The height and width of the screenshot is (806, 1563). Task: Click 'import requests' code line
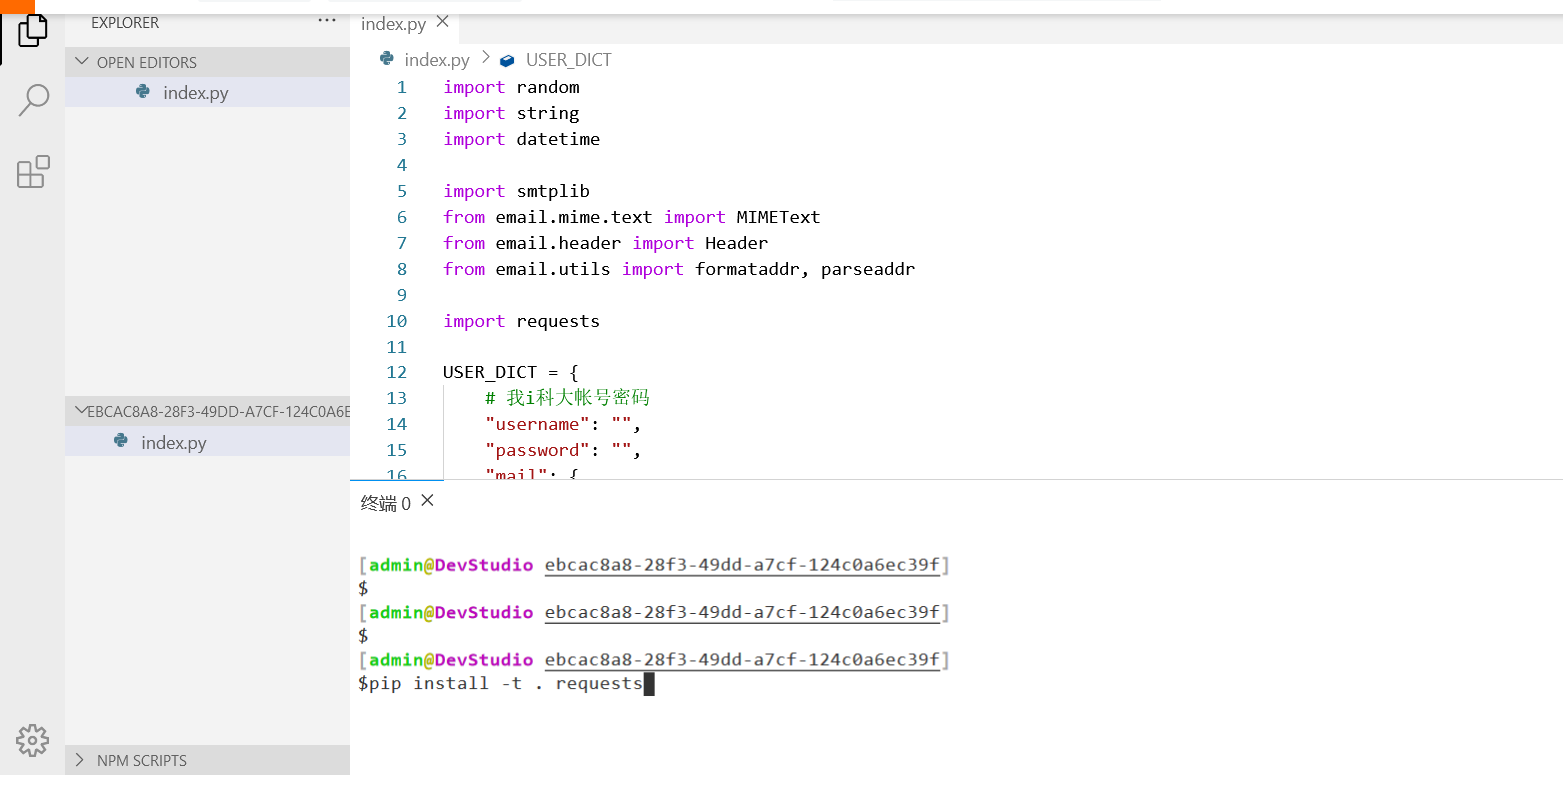521,321
